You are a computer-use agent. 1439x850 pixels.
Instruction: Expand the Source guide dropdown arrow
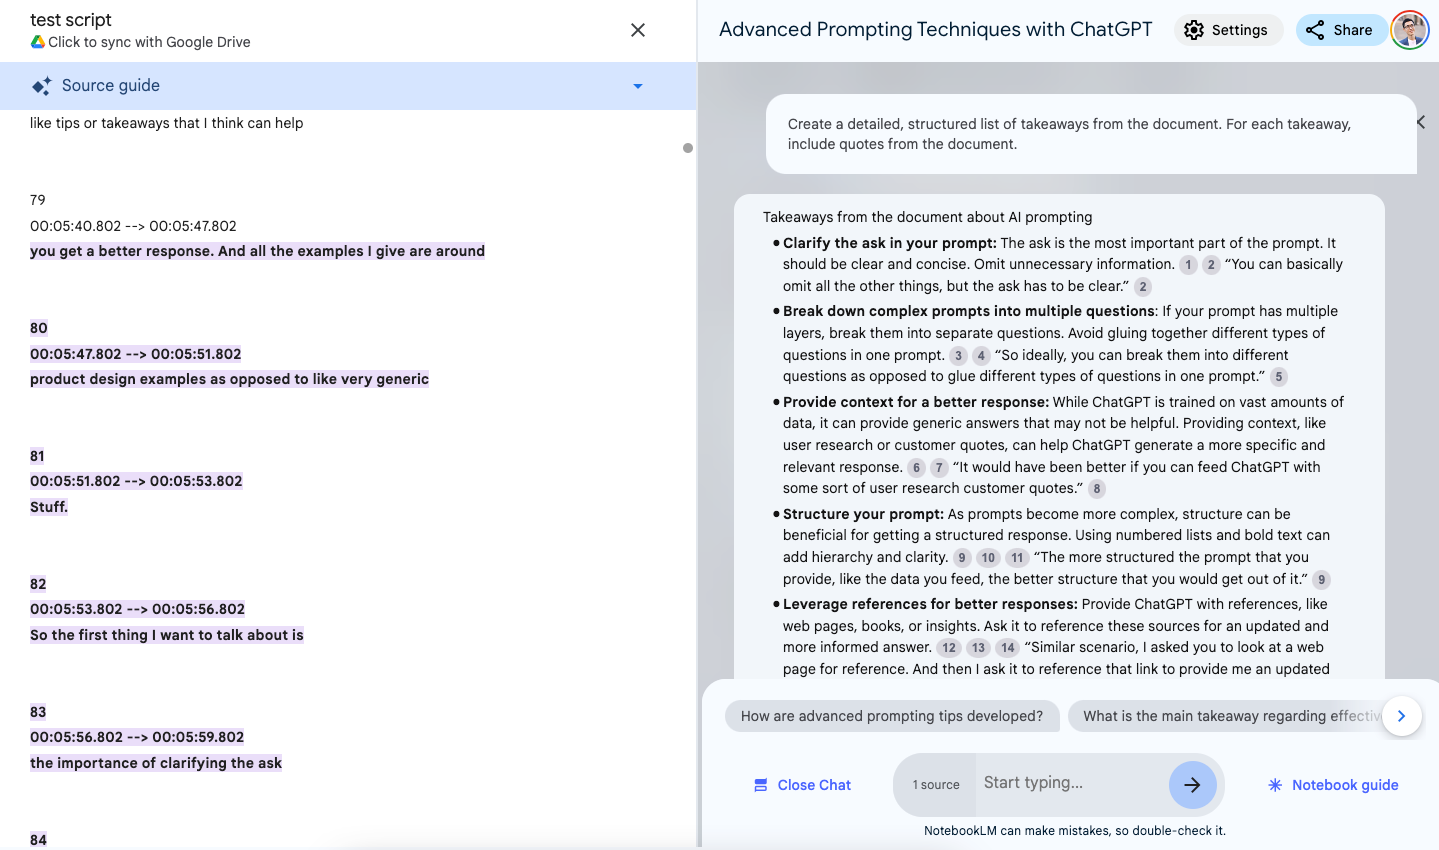coord(637,85)
